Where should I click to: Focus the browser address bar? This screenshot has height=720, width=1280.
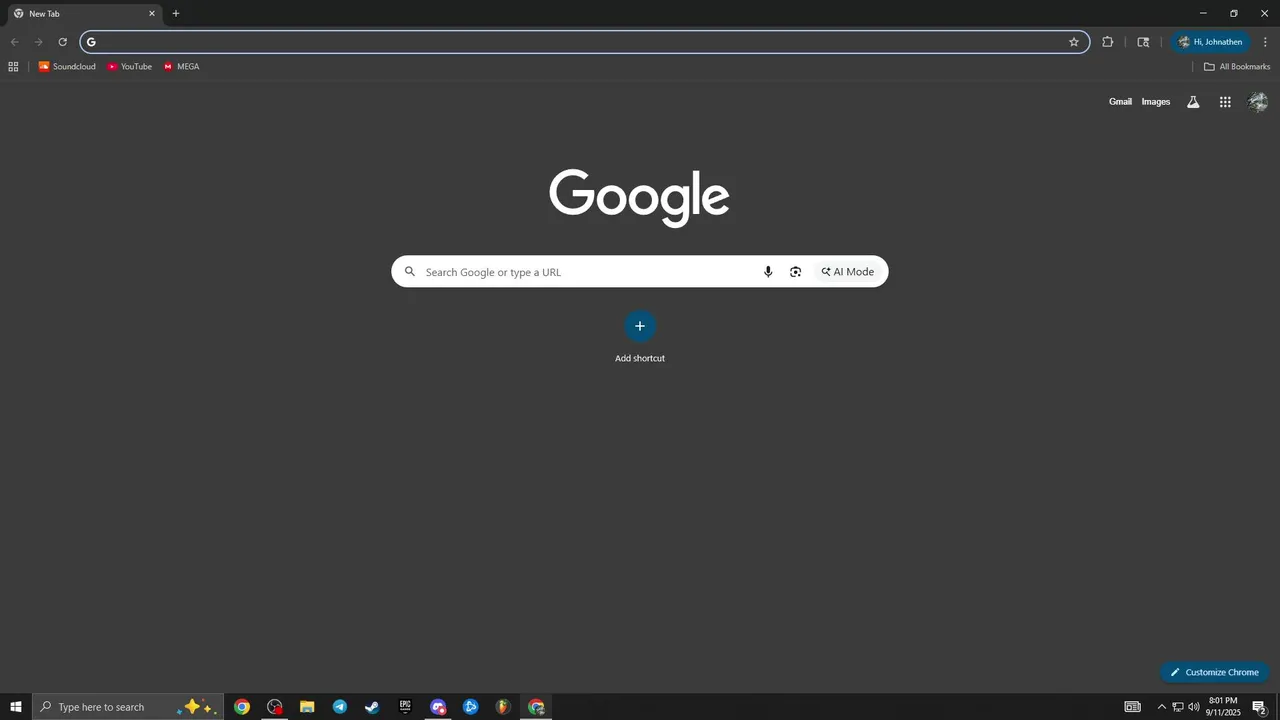(585, 42)
